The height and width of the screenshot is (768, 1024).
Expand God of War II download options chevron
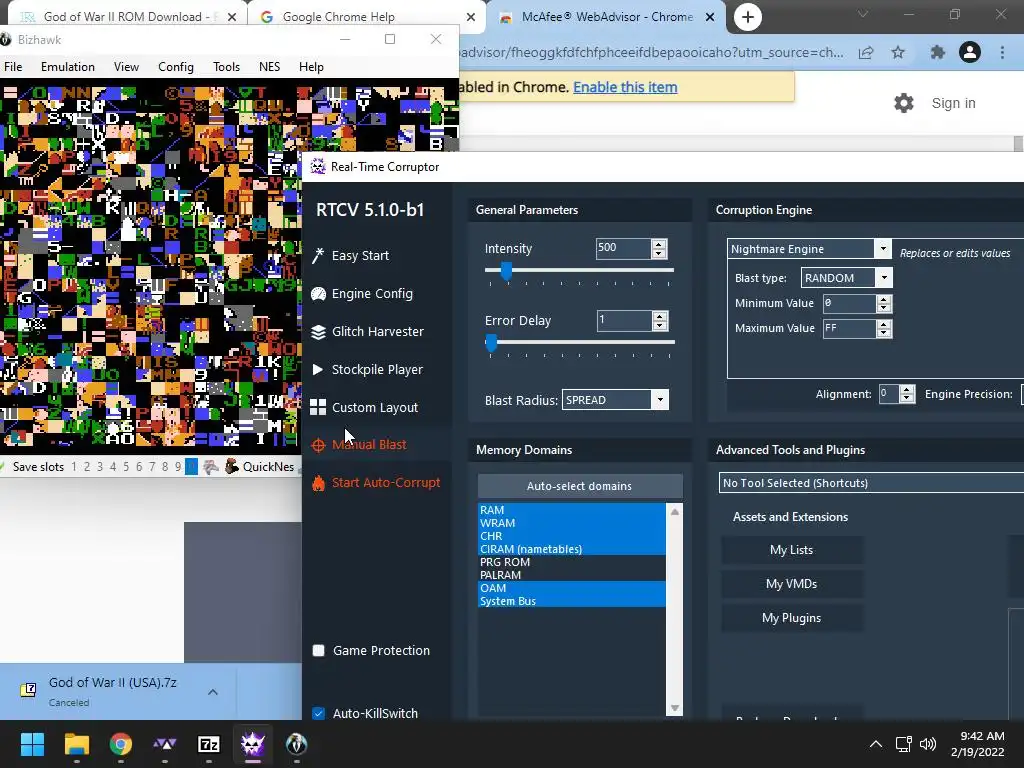tap(213, 692)
